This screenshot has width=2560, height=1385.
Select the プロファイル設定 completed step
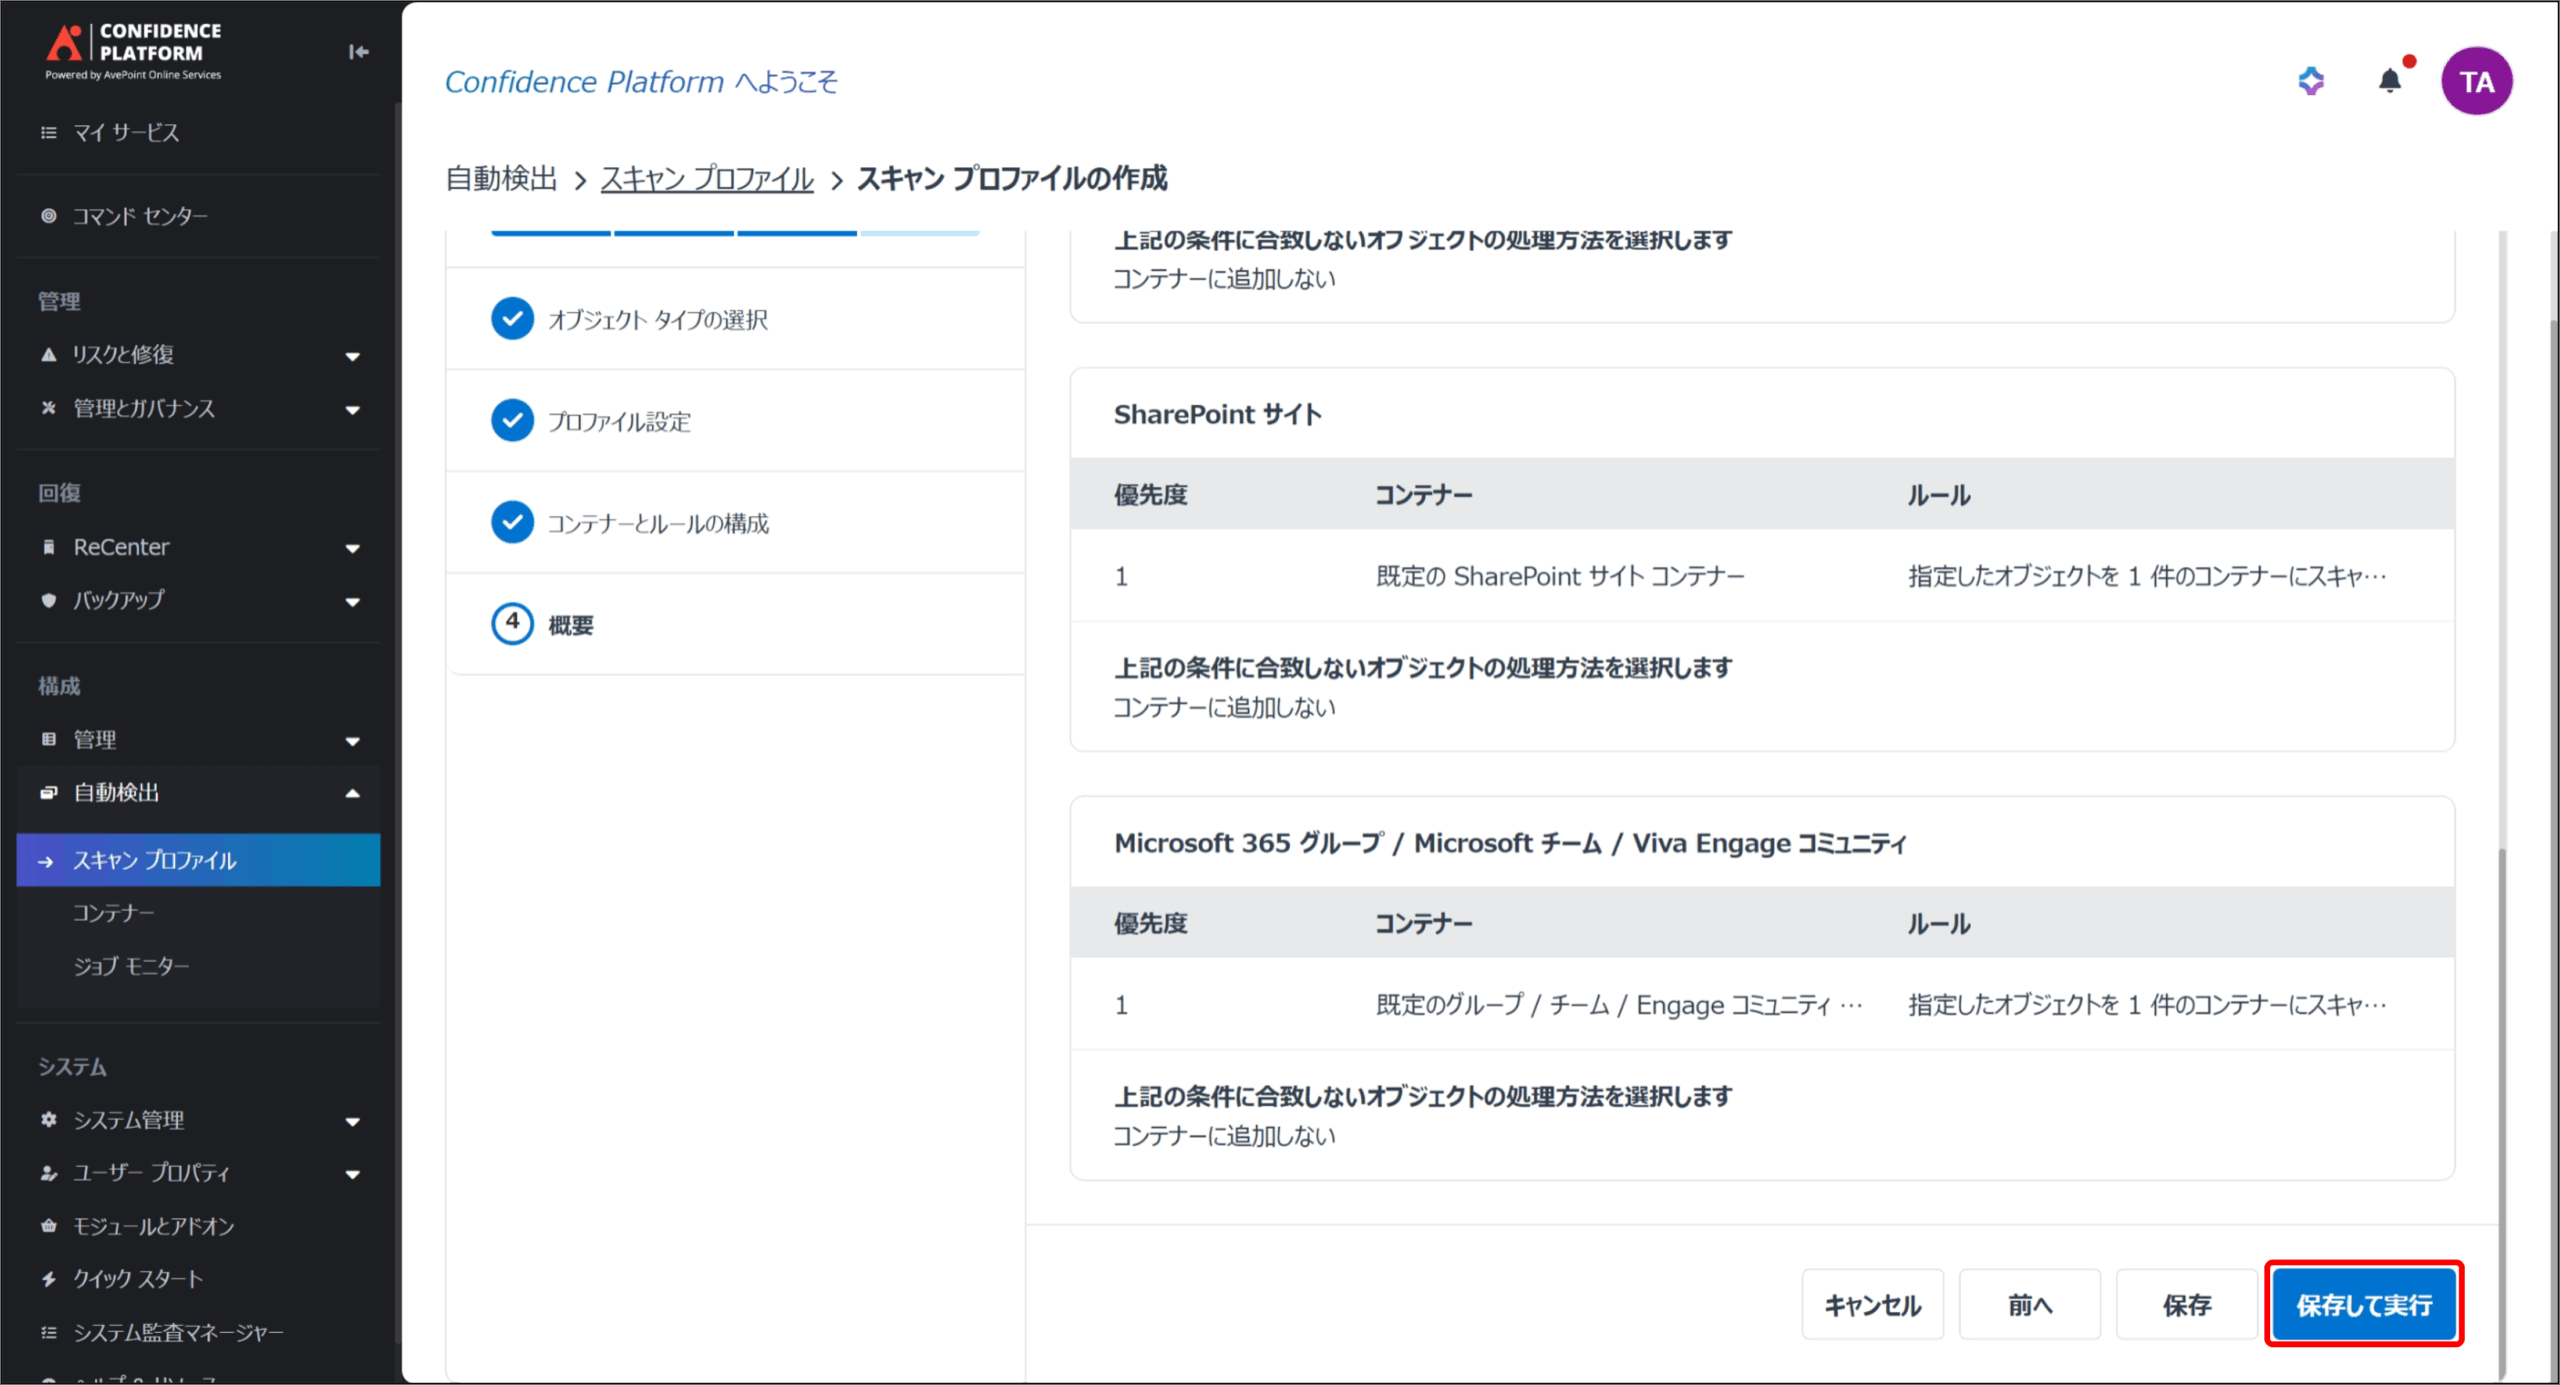619,421
